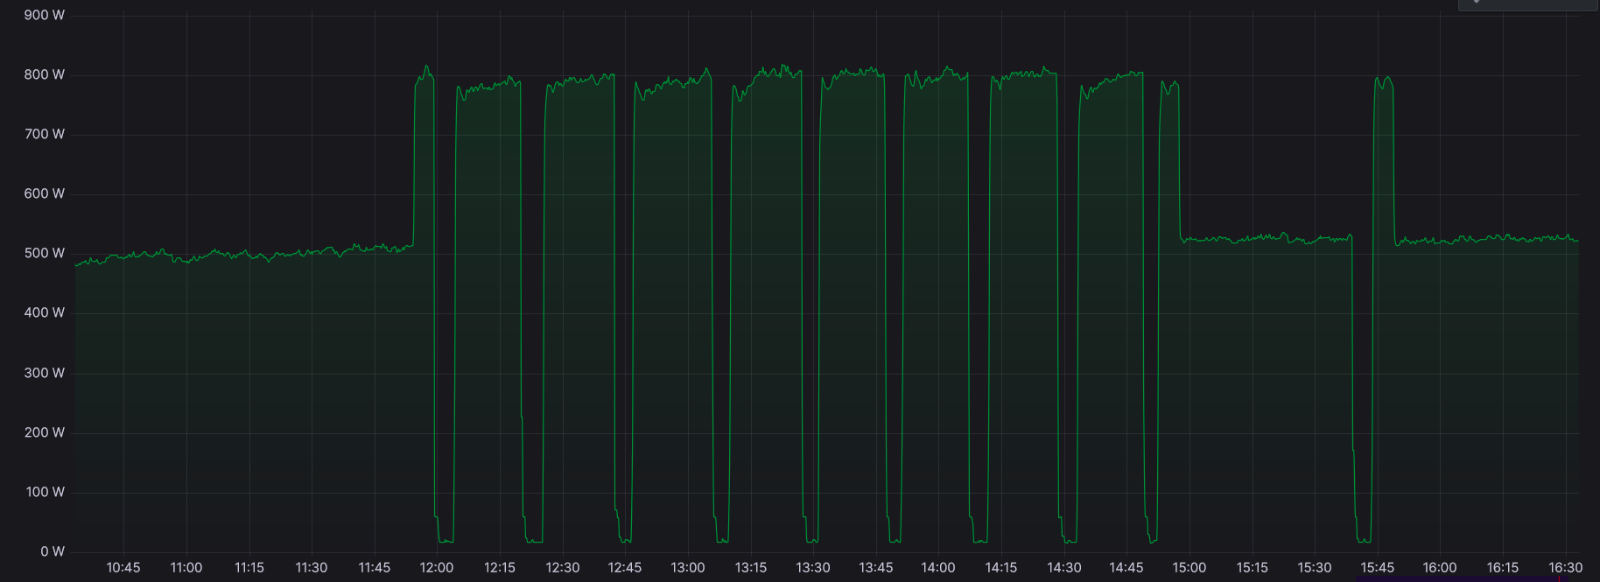
Task: Click the 600 W y-axis label
Action: click(44, 194)
